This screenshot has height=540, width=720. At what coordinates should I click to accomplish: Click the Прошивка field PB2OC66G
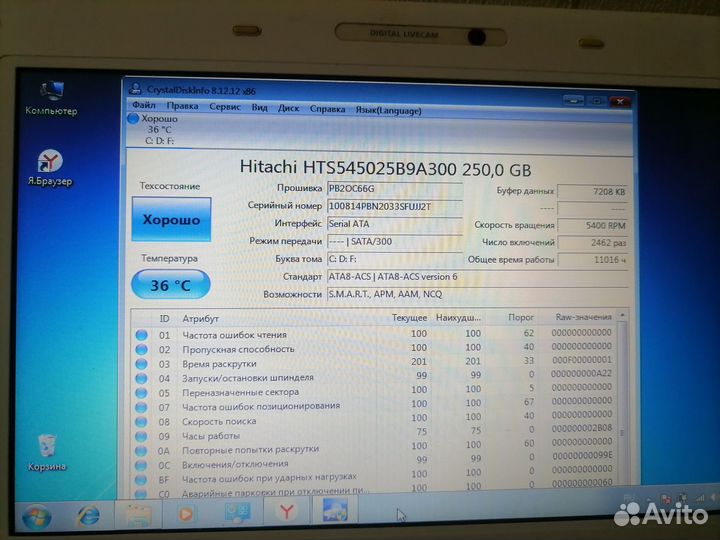(x=394, y=189)
